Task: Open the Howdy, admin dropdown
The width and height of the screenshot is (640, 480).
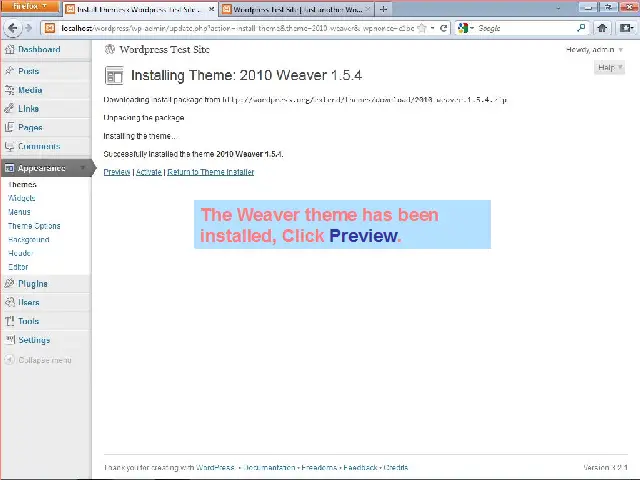Action: pos(594,49)
